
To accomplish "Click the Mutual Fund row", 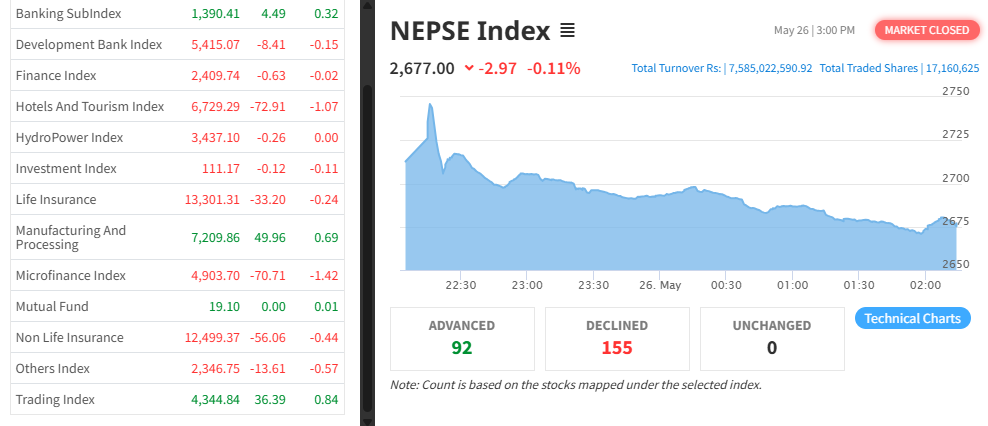I will coord(52,306).
